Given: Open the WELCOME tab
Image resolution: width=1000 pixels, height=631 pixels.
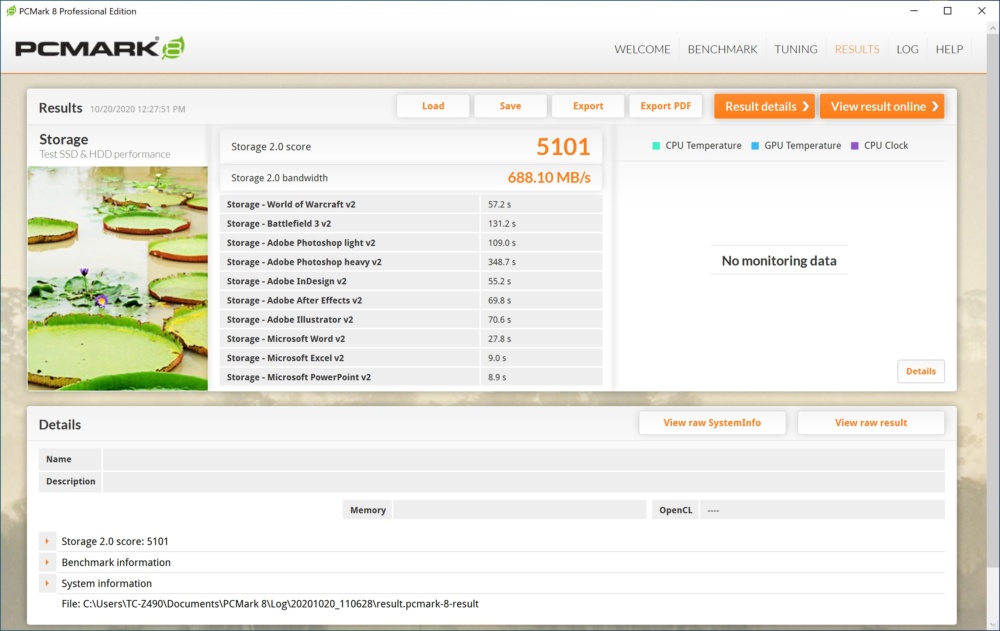Looking at the screenshot, I should [x=642, y=49].
